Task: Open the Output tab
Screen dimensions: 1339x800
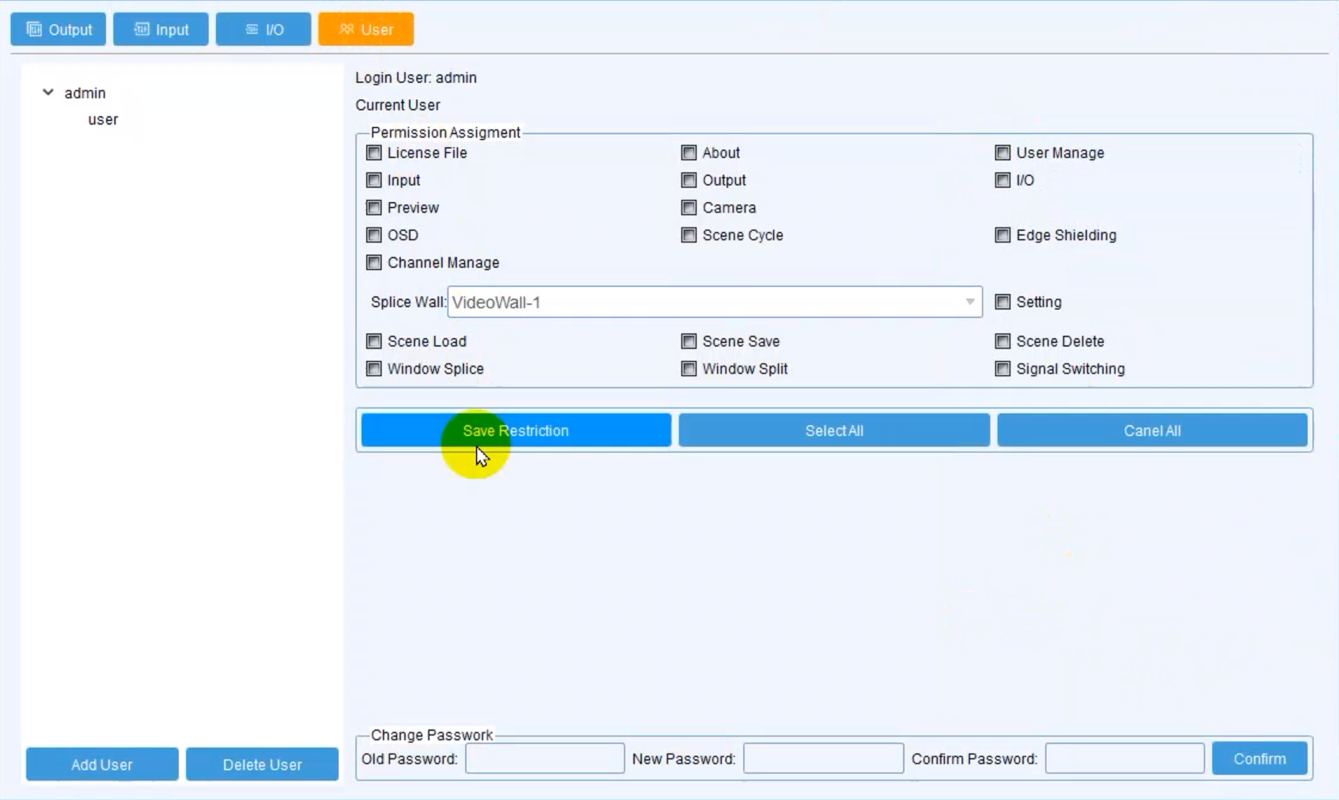Action: pyautogui.click(x=58, y=29)
